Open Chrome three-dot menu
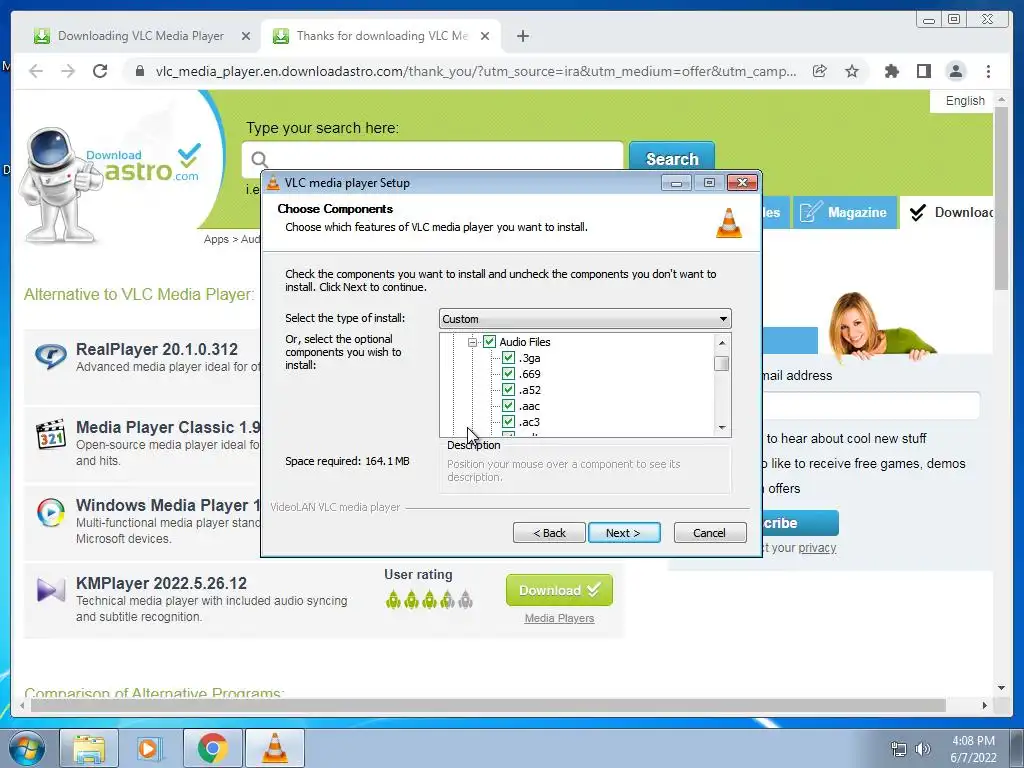The image size is (1024, 768). [988, 71]
